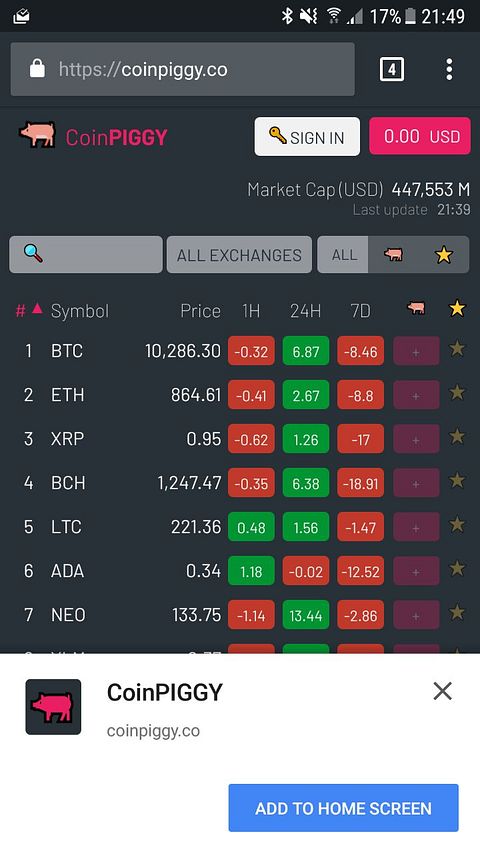Click the CoinPIGGY pig logo in header
480x853 pixels.
point(38,134)
